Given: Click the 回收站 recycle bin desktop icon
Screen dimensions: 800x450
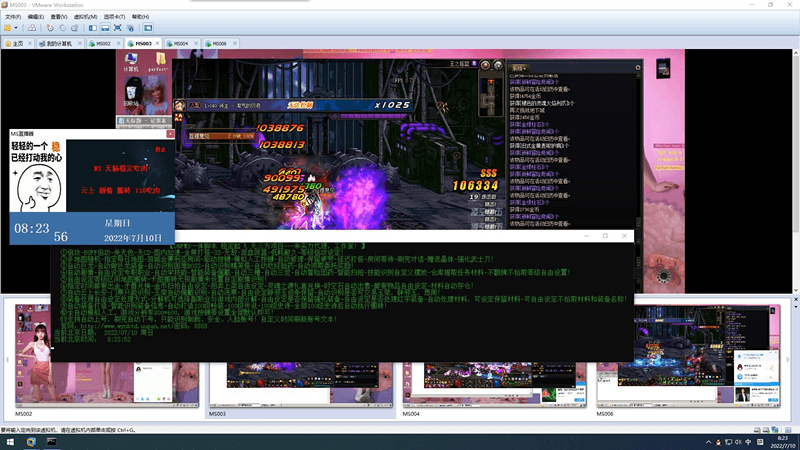Looking at the screenshot, I should pyautogui.click(x=131, y=94).
